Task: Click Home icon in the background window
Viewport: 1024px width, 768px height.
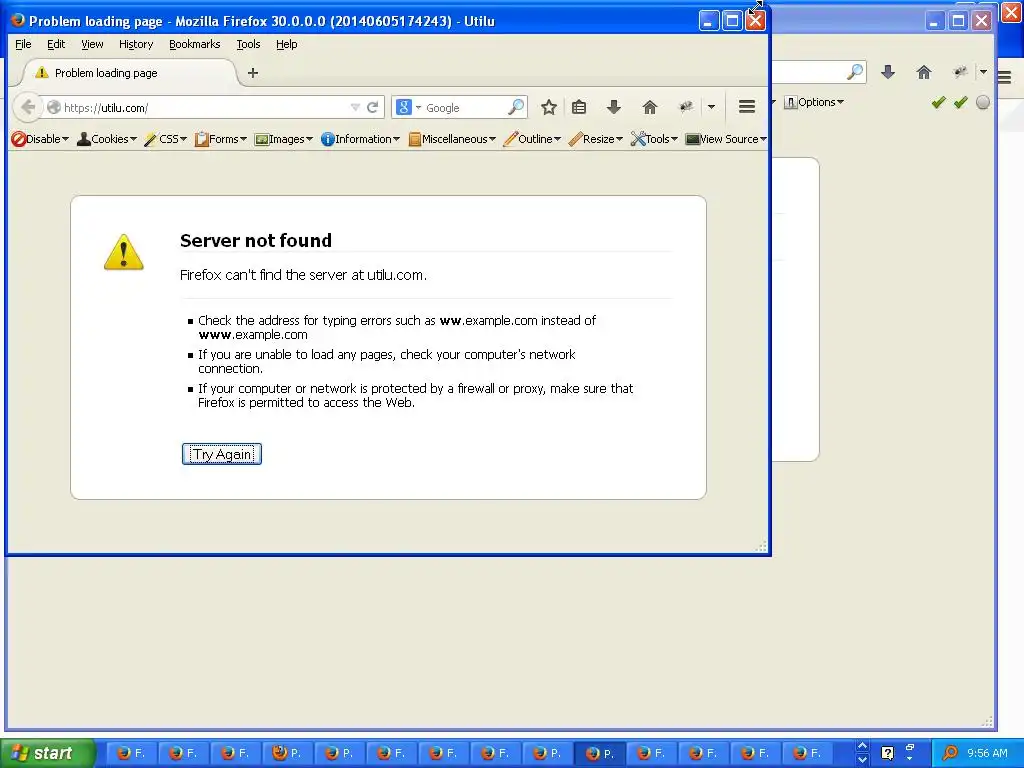Action: 923,72
